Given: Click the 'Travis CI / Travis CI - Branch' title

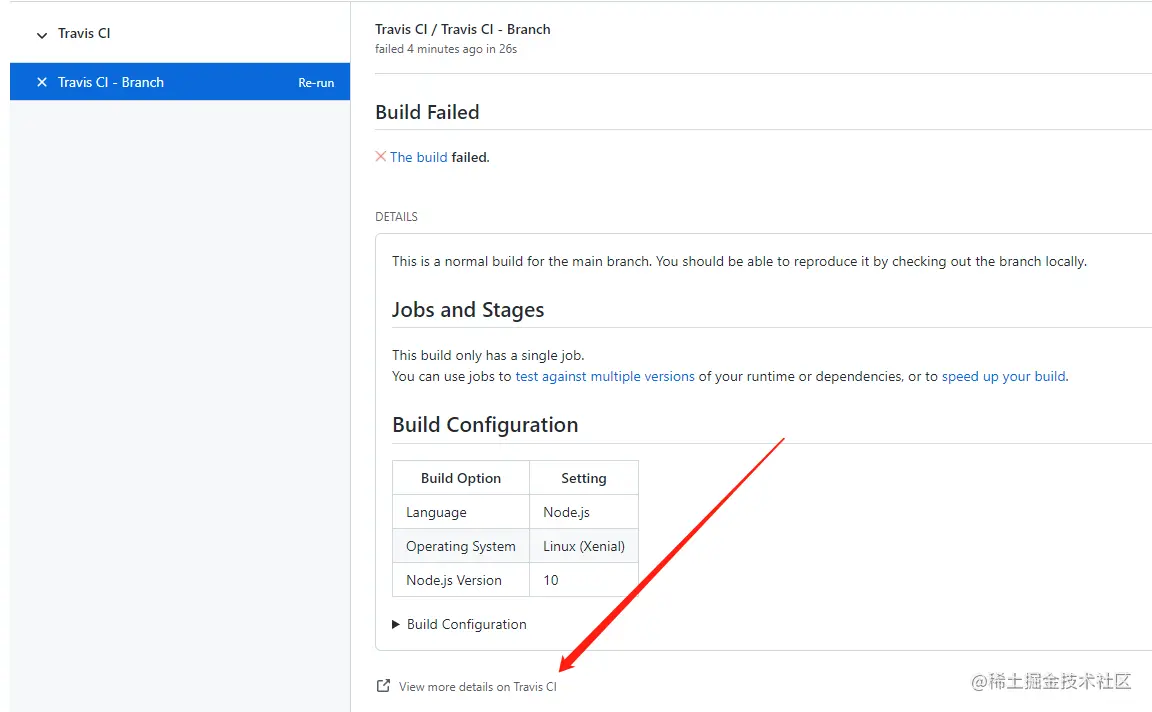Looking at the screenshot, I should [463, 29].
